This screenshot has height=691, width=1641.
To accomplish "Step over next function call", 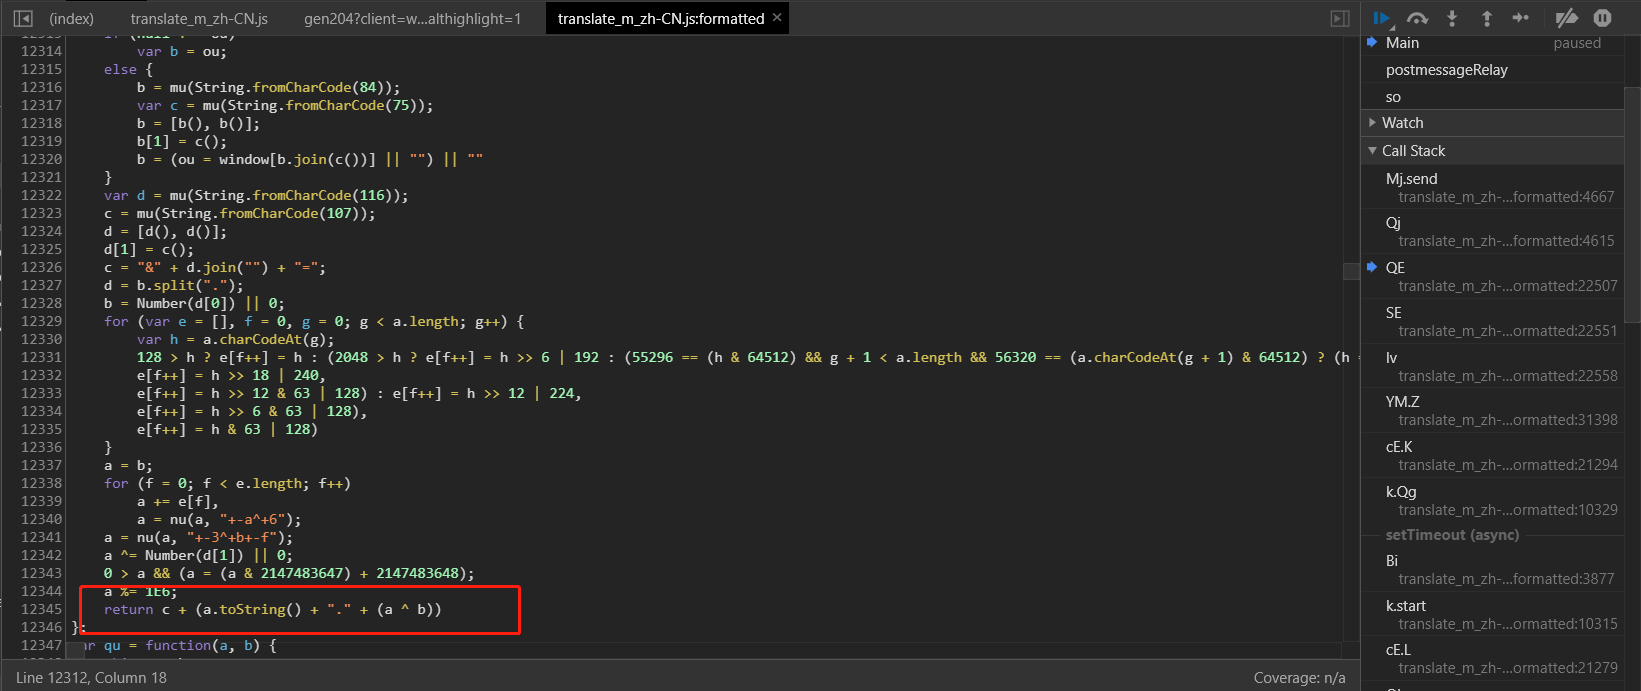I will pos(1417,18).
